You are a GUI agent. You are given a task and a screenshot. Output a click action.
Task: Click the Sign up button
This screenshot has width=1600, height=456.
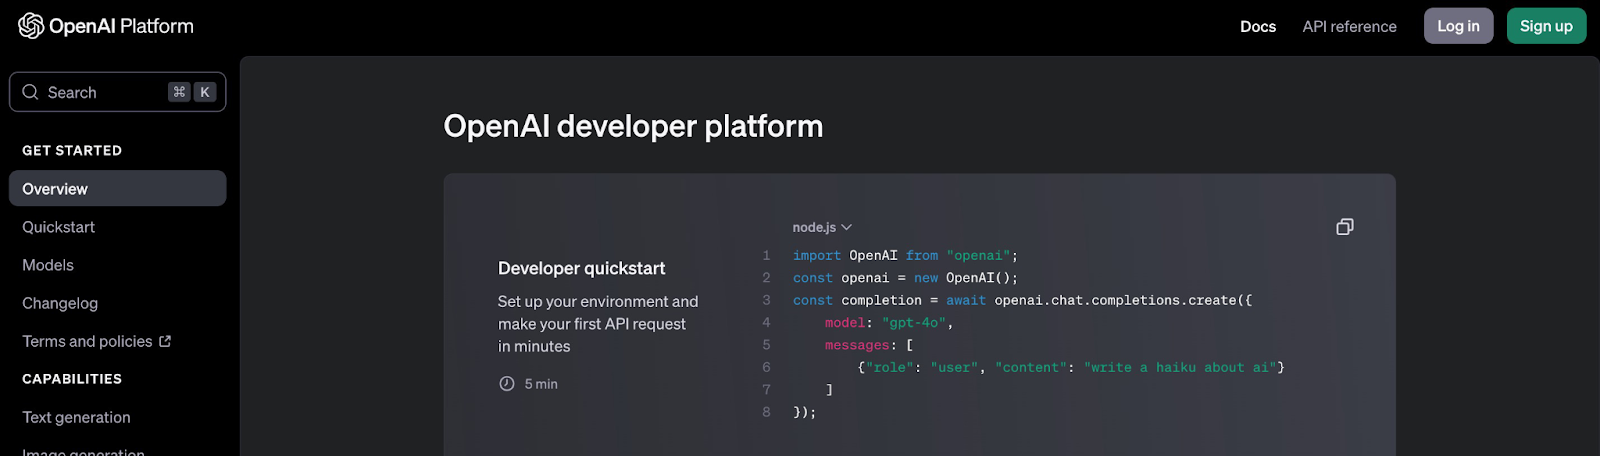[x=1547, y=26]
